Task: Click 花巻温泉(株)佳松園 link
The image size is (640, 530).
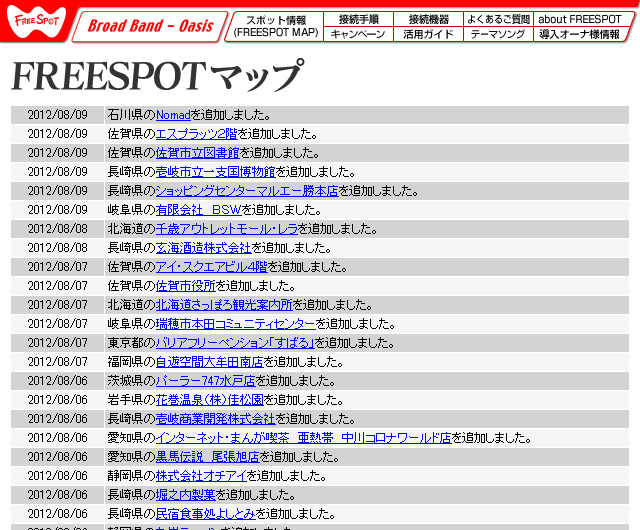Action: 210,400
